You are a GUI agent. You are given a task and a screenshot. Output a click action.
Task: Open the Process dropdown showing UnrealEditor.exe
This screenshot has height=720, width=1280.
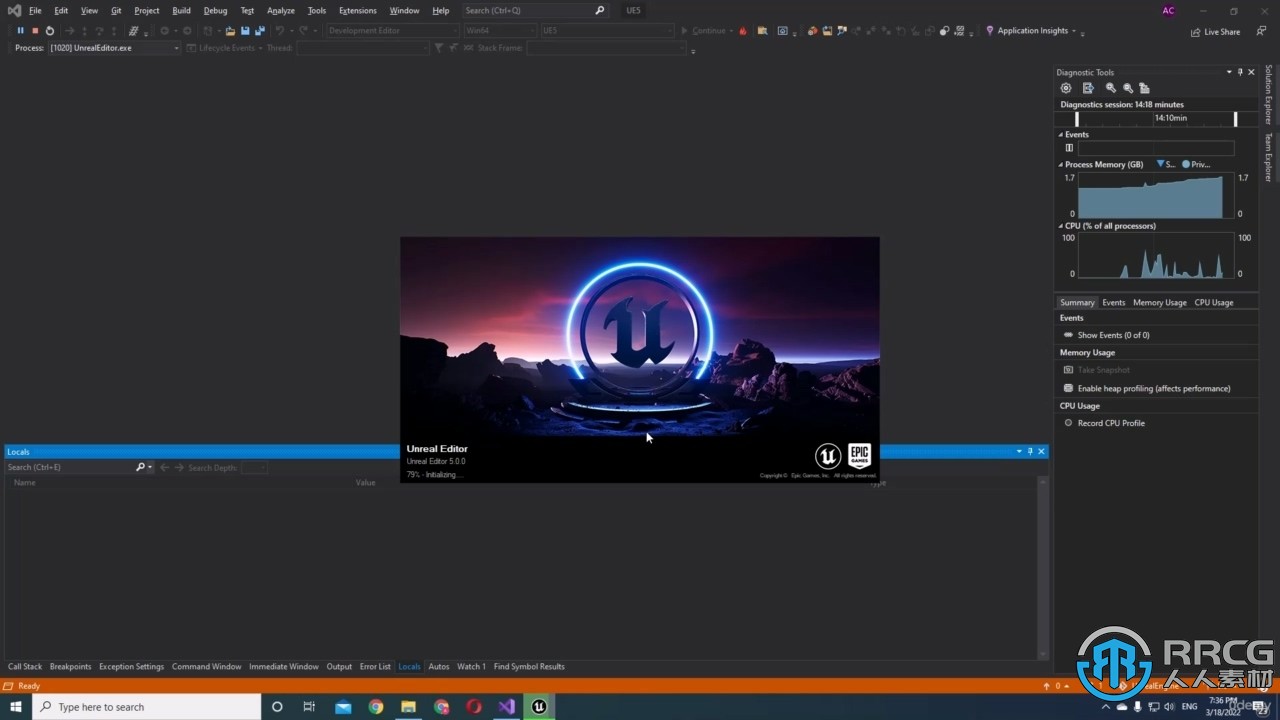pos(114,48)
